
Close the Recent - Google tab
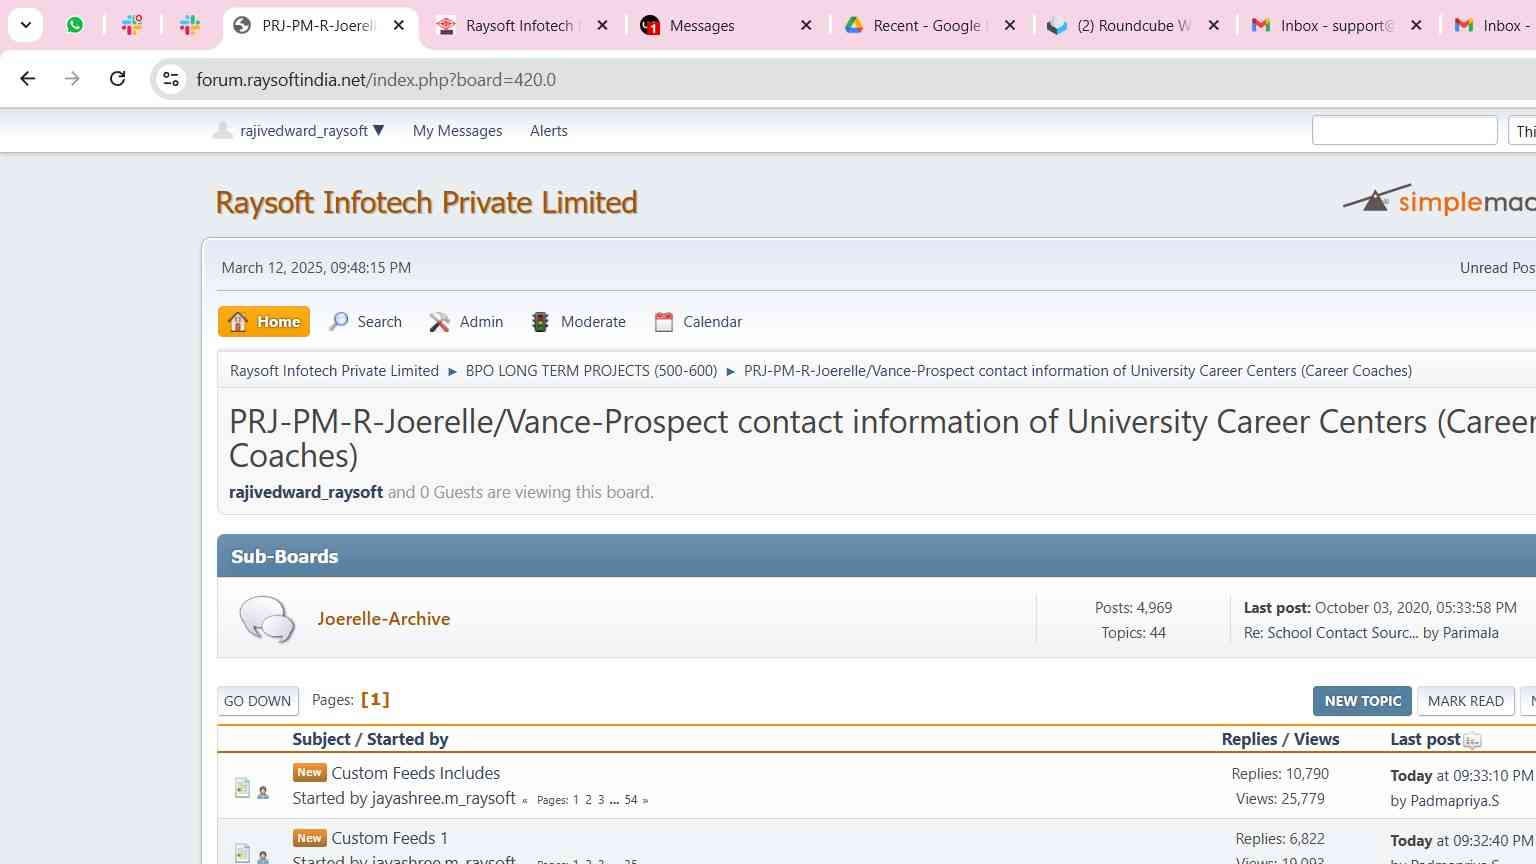(1010, 26)
